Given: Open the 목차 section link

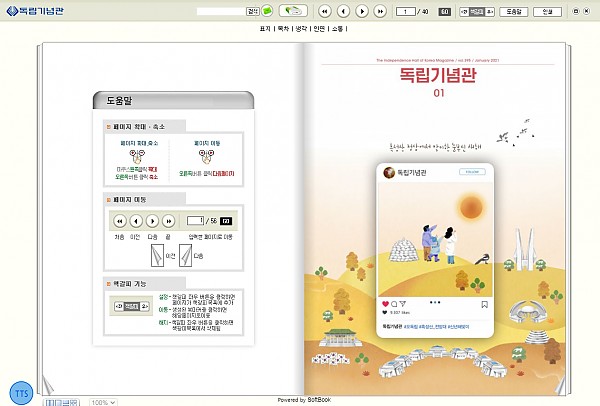Looking at the screenshot, I should click(x=283, y=29).
